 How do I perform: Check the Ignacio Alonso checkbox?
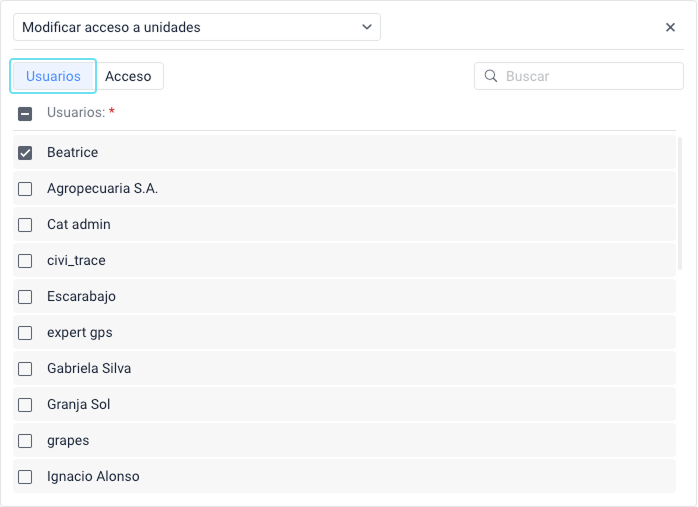(25, 477)
